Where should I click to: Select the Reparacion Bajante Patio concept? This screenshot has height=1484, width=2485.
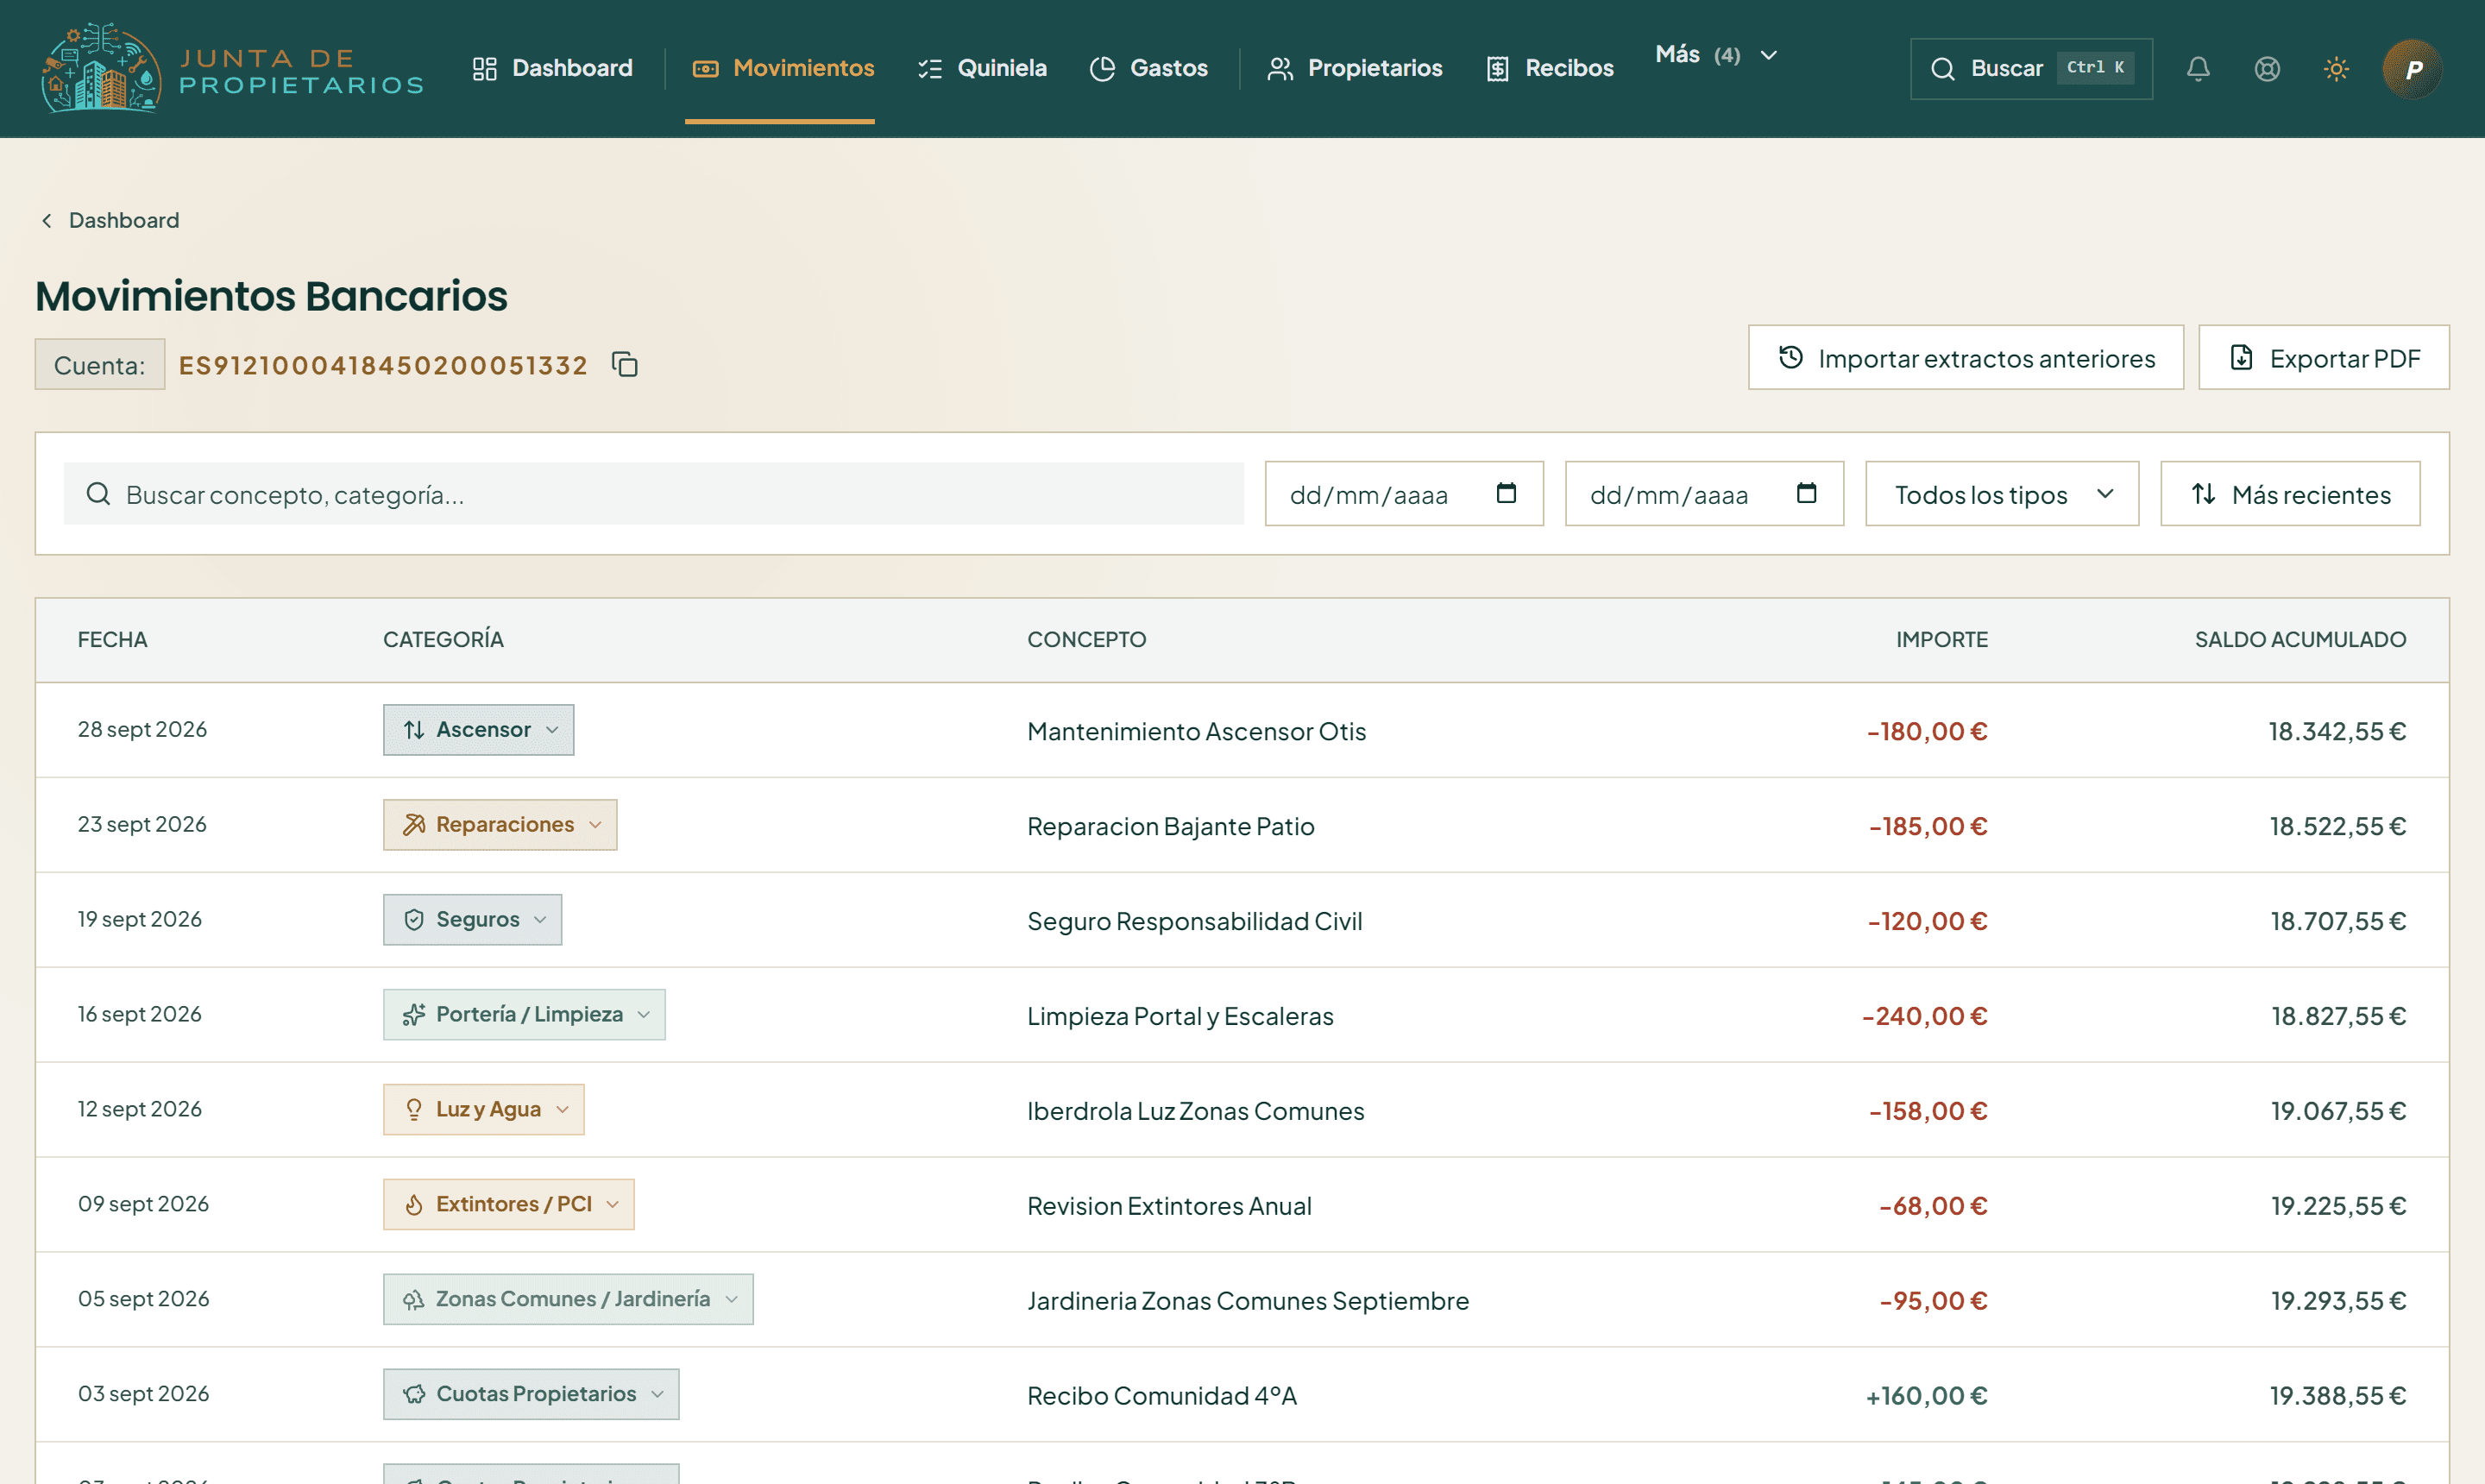pos(1170,827)
